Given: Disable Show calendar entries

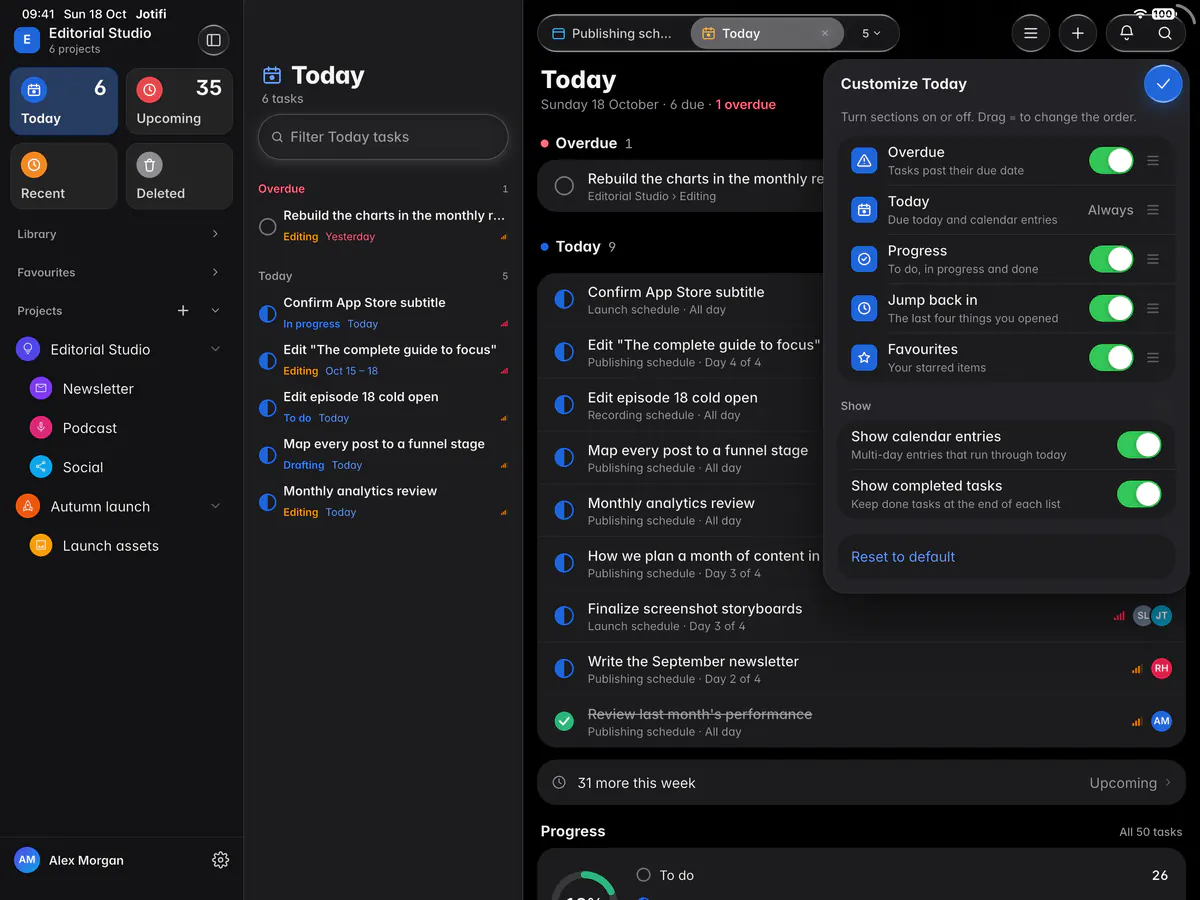Looking at the screenshot, I should coord(1139,445).
